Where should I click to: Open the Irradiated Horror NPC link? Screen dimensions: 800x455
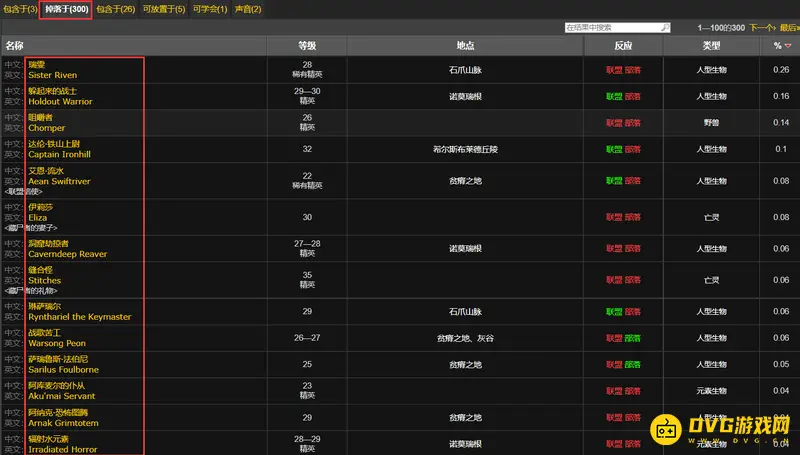click(x=62, y=449)
